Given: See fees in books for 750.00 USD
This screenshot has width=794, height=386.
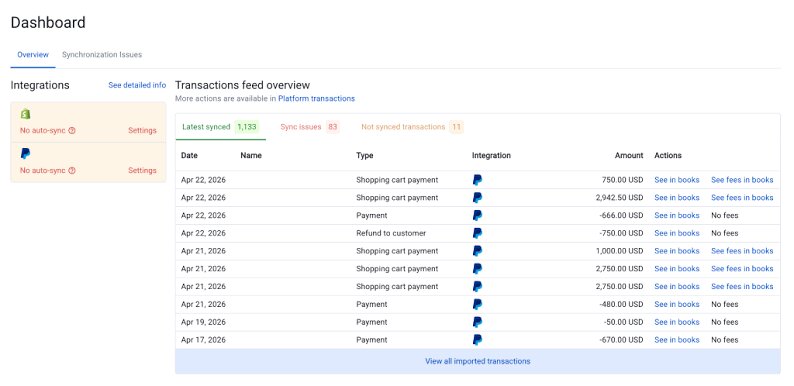Looking at the screenshot, I should coord(742,180).
